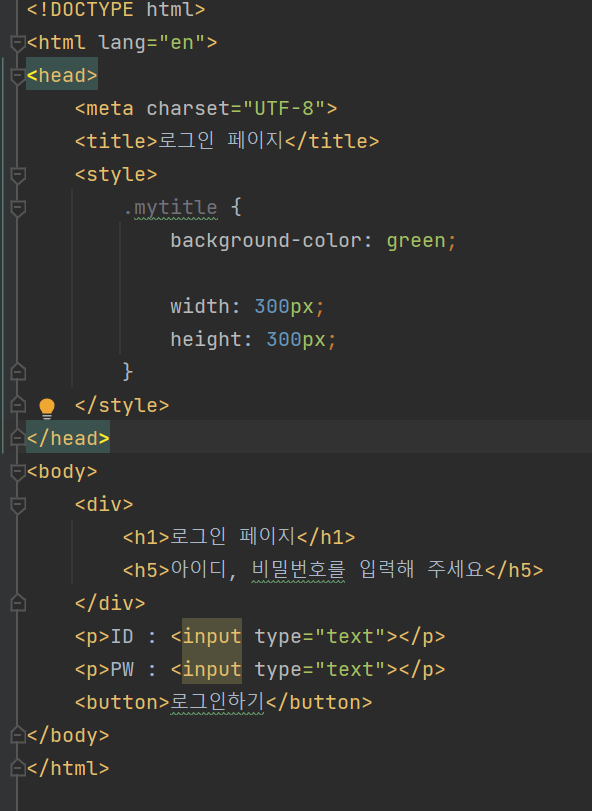The height and width of the screenshot is (811, 592).
Task: Click the h1 heading line text
Action: tap(239, 537)
